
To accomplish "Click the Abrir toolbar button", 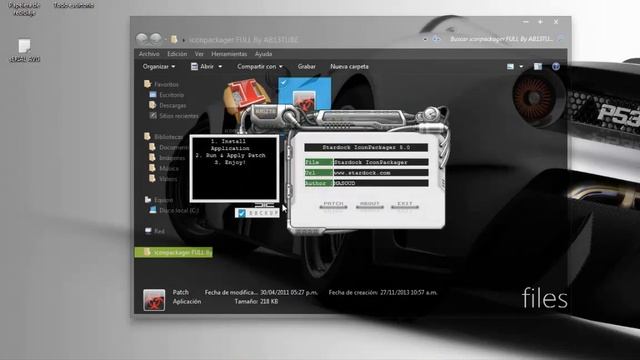I will 203,67.
